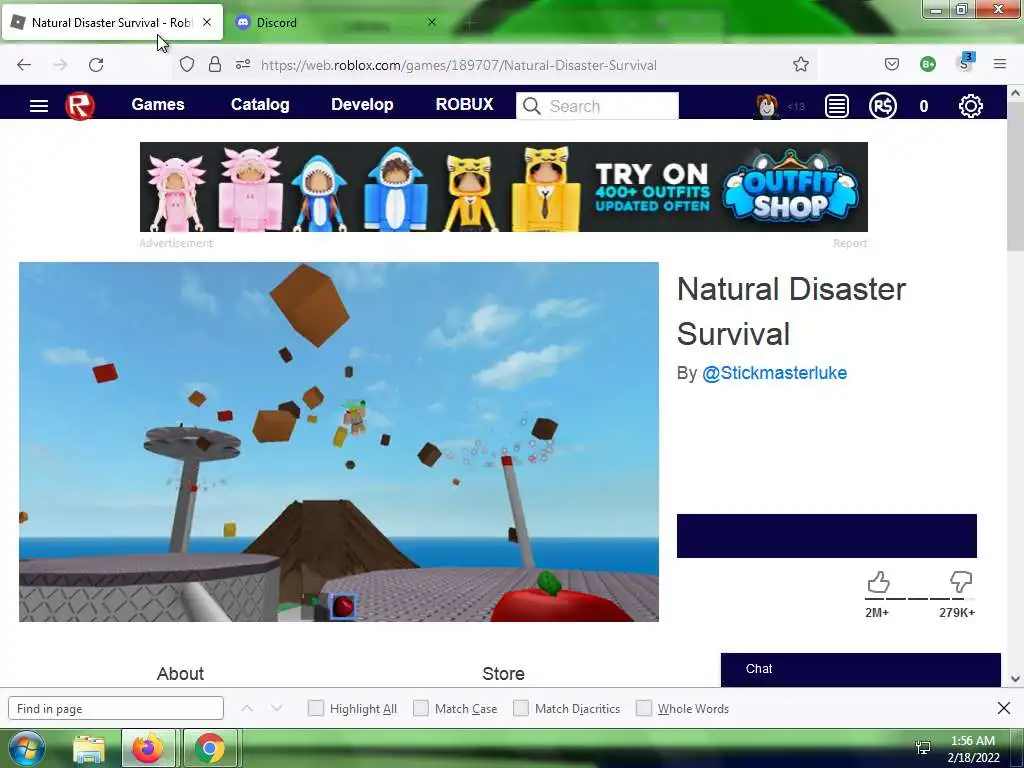Select the Natural Disaster Survival browser tab
Screen dimensions: 1024x768
[x=112, y=22]
